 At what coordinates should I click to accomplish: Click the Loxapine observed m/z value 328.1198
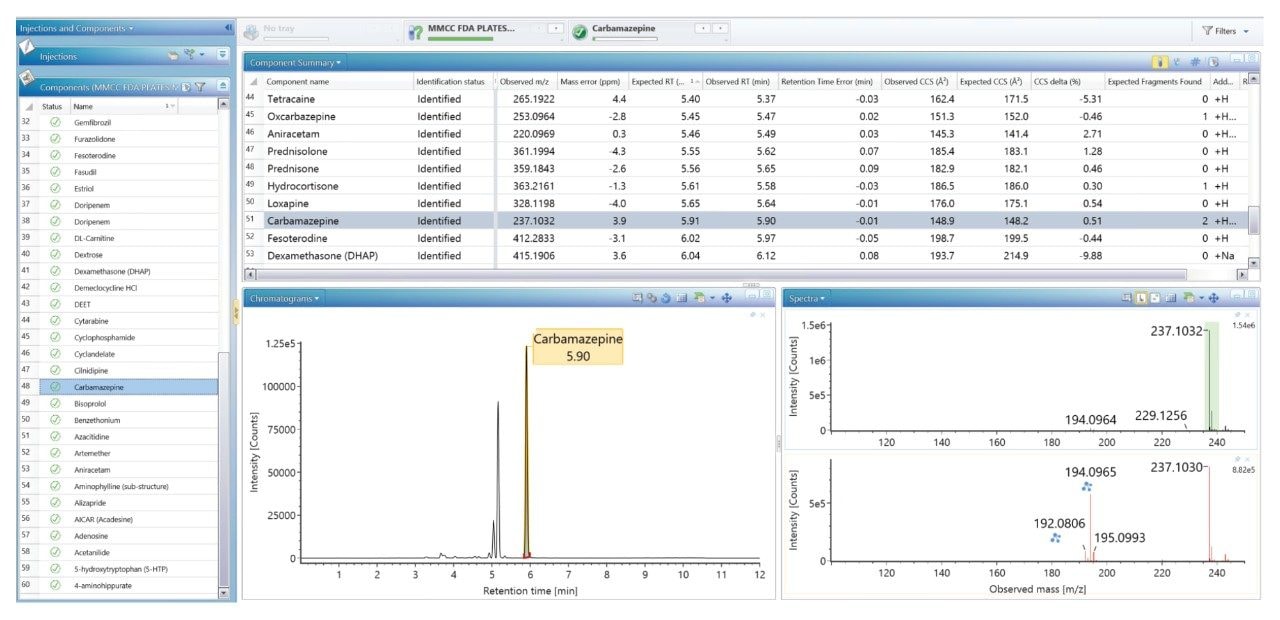pos(535,203)
